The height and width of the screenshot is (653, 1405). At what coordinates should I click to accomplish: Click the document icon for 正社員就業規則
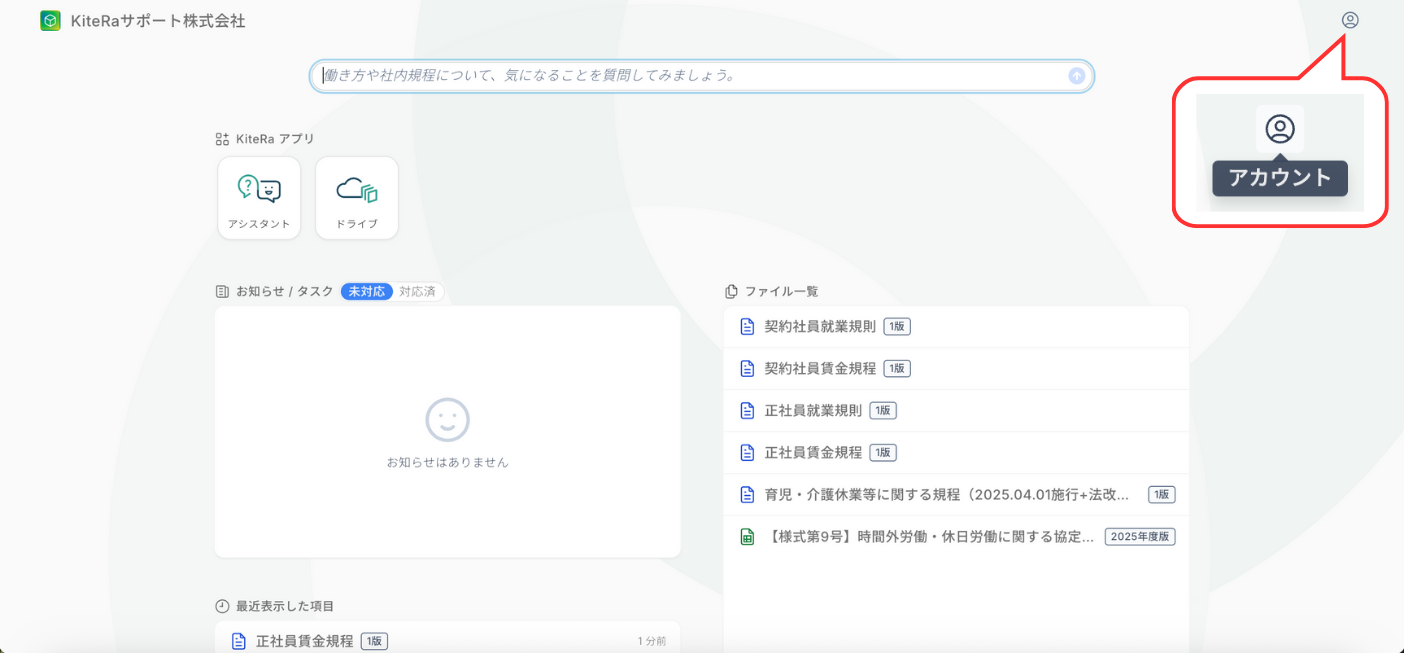(747, 410)
